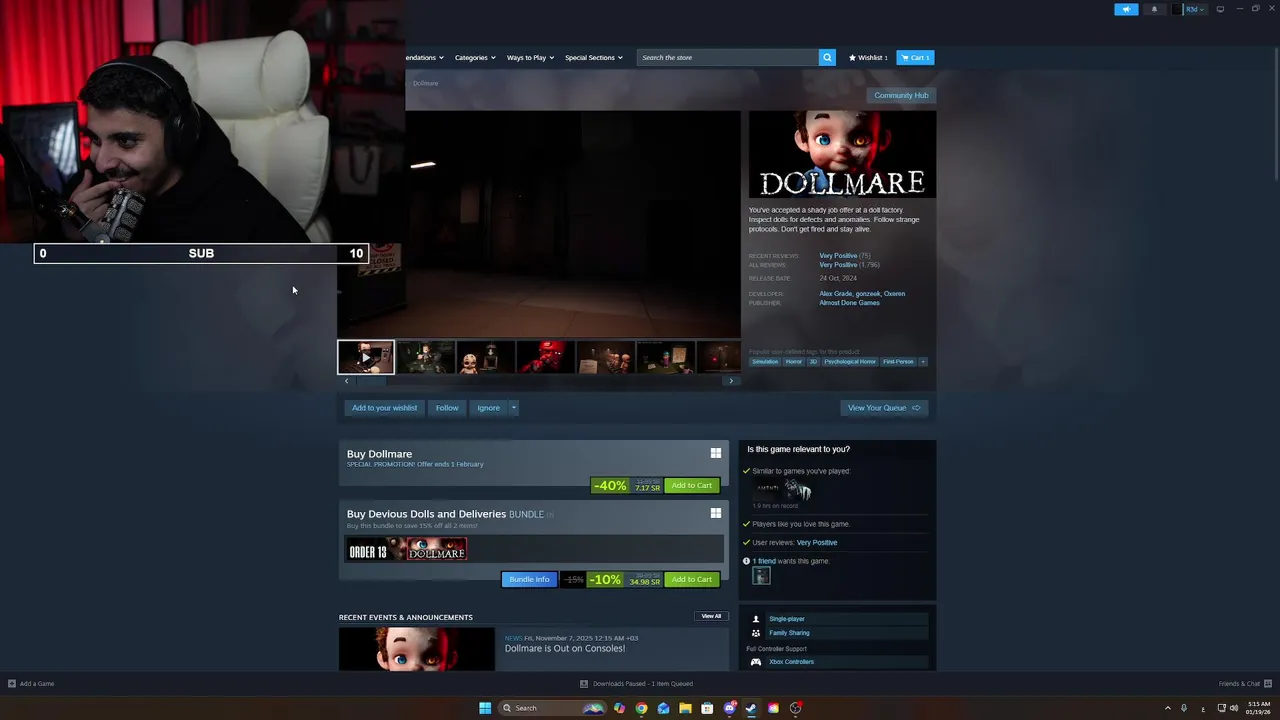The image size is (1280, 720).
Task: Open the friend avatar thumbnail
Action: [761, 575]
